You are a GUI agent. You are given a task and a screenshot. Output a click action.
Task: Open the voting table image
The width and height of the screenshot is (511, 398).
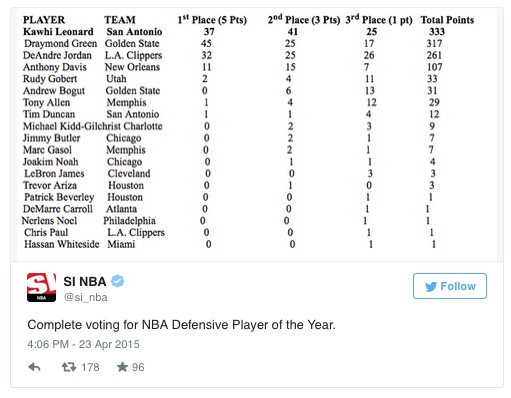pos(257,135)
